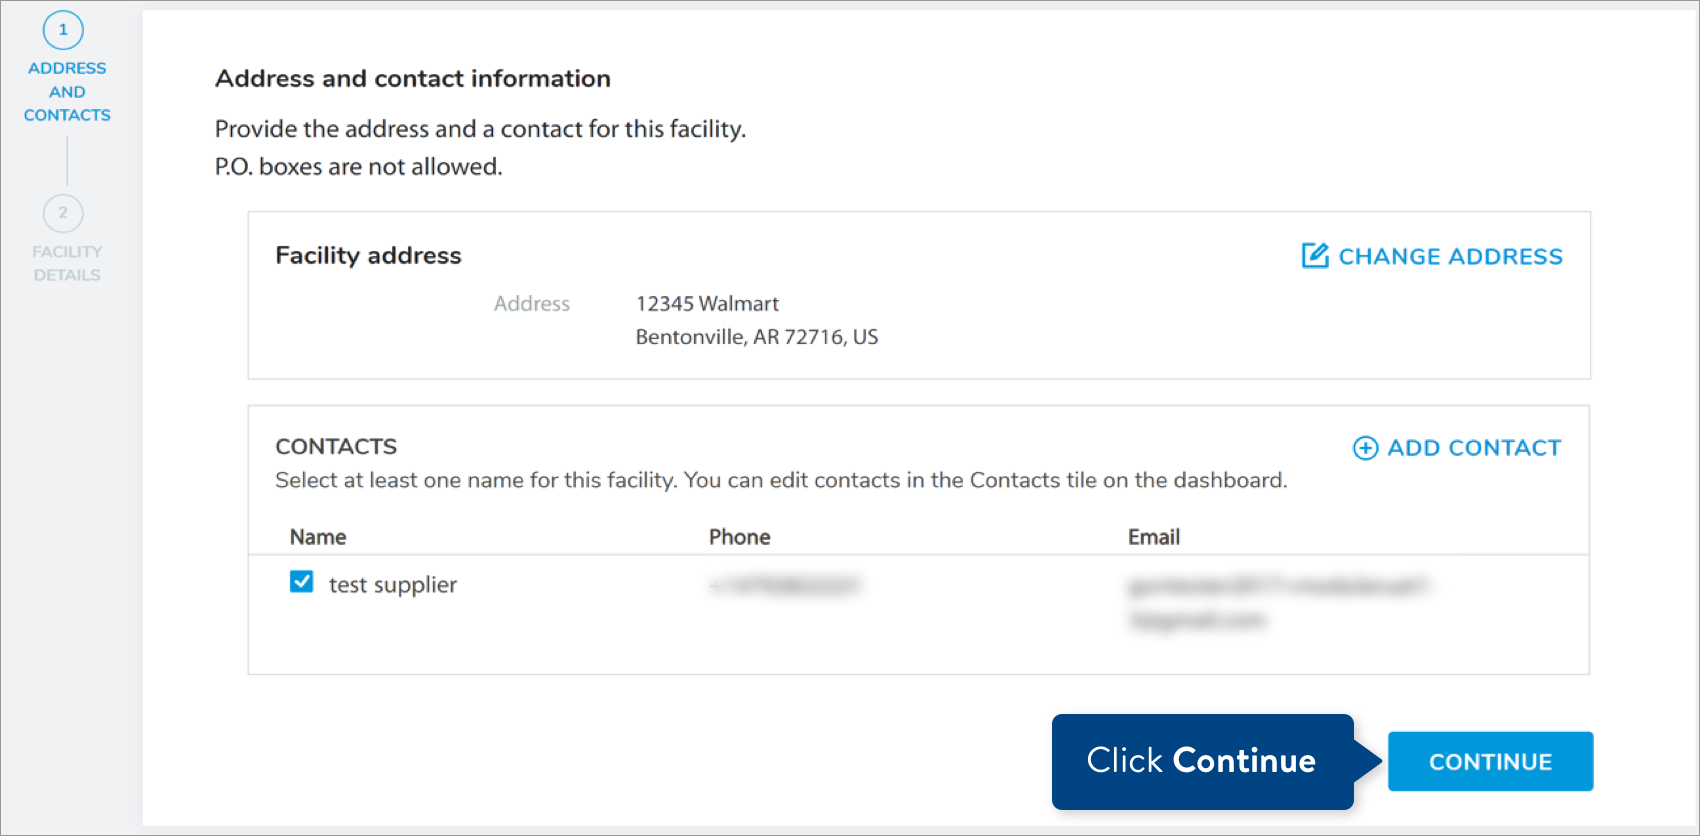Select the step 1 circle in the sidebar
Image resolution: width=1700 pixels, height=836 pixels.
tap(64, 30)
